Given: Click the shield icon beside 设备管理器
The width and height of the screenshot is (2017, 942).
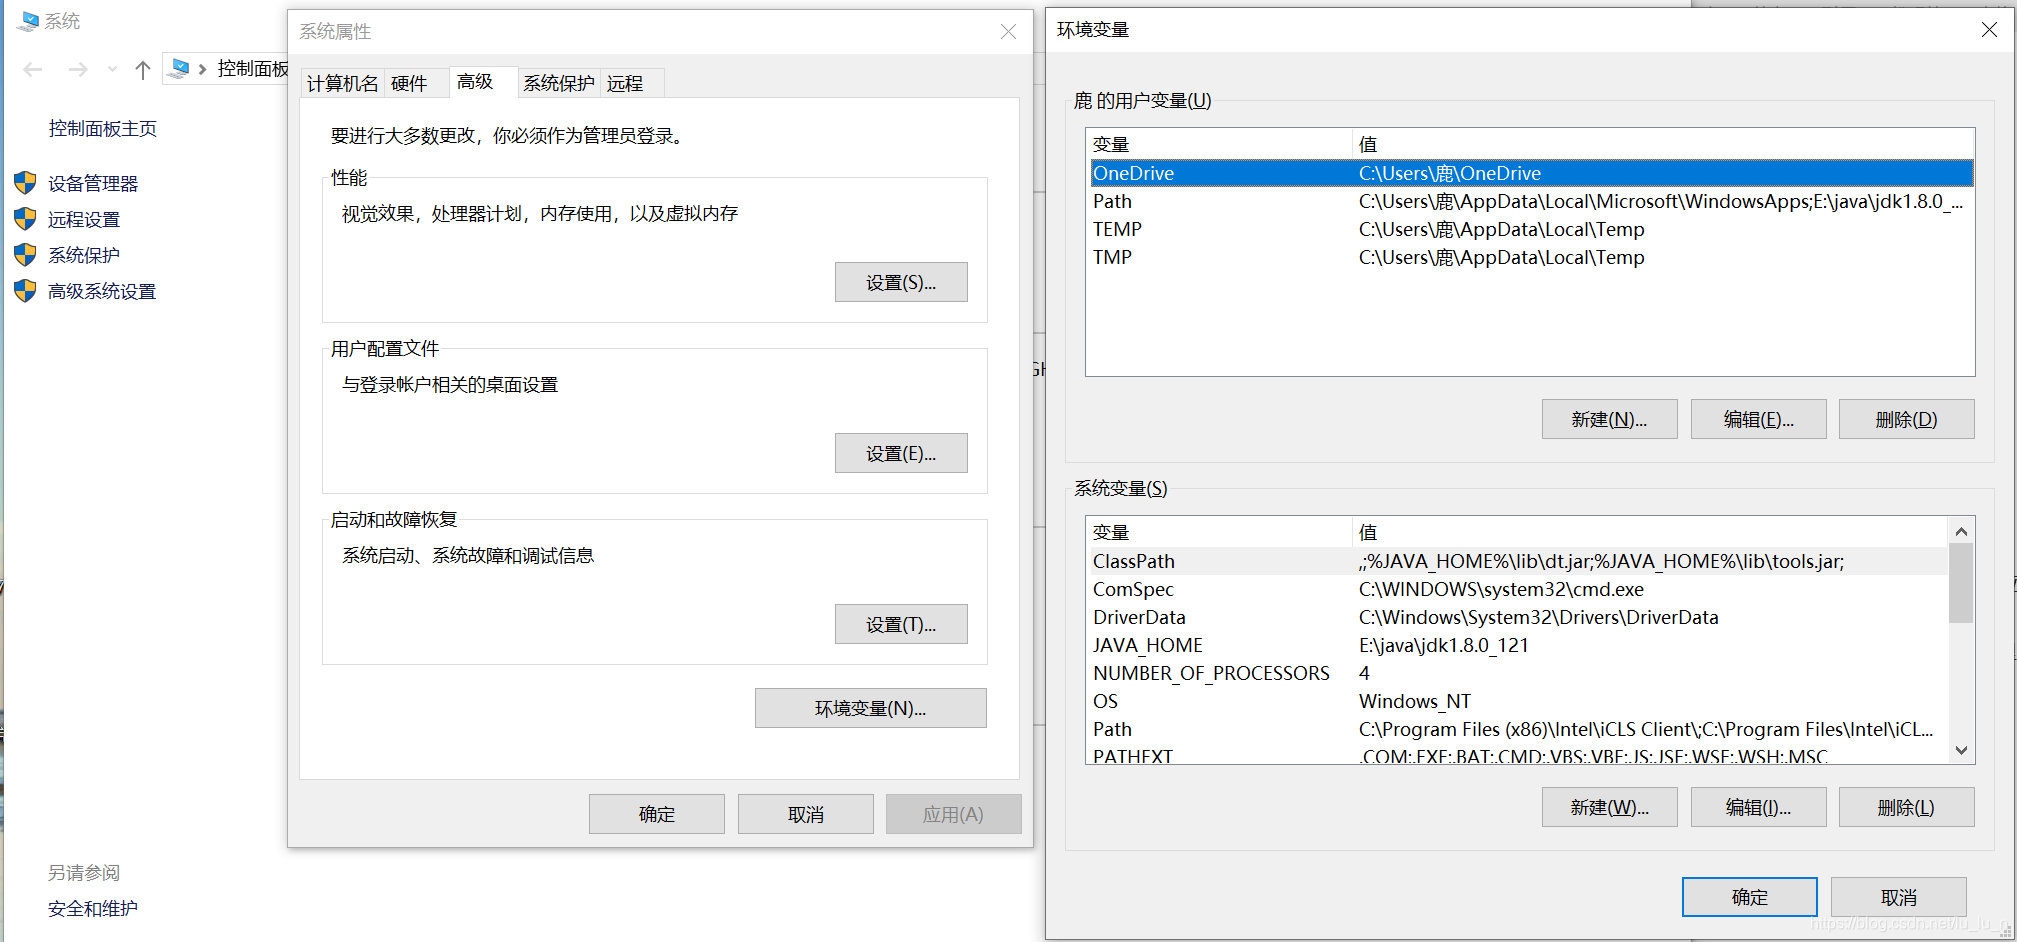Looking at the screenshot, I should [25, 183].
